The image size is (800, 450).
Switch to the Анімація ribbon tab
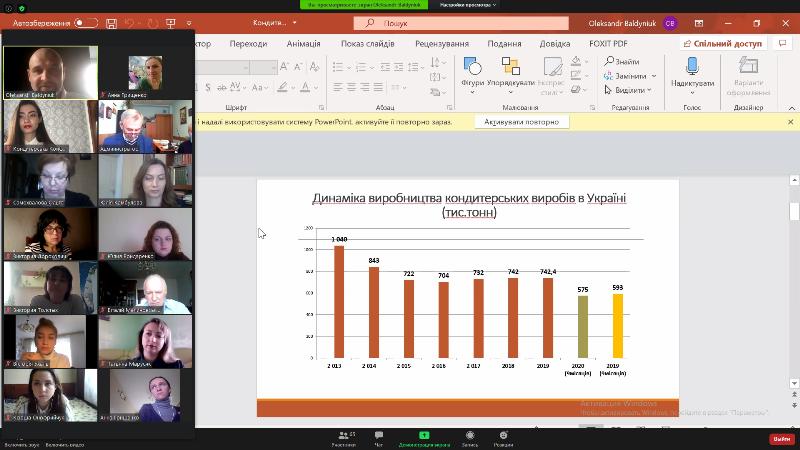[302, 44]
